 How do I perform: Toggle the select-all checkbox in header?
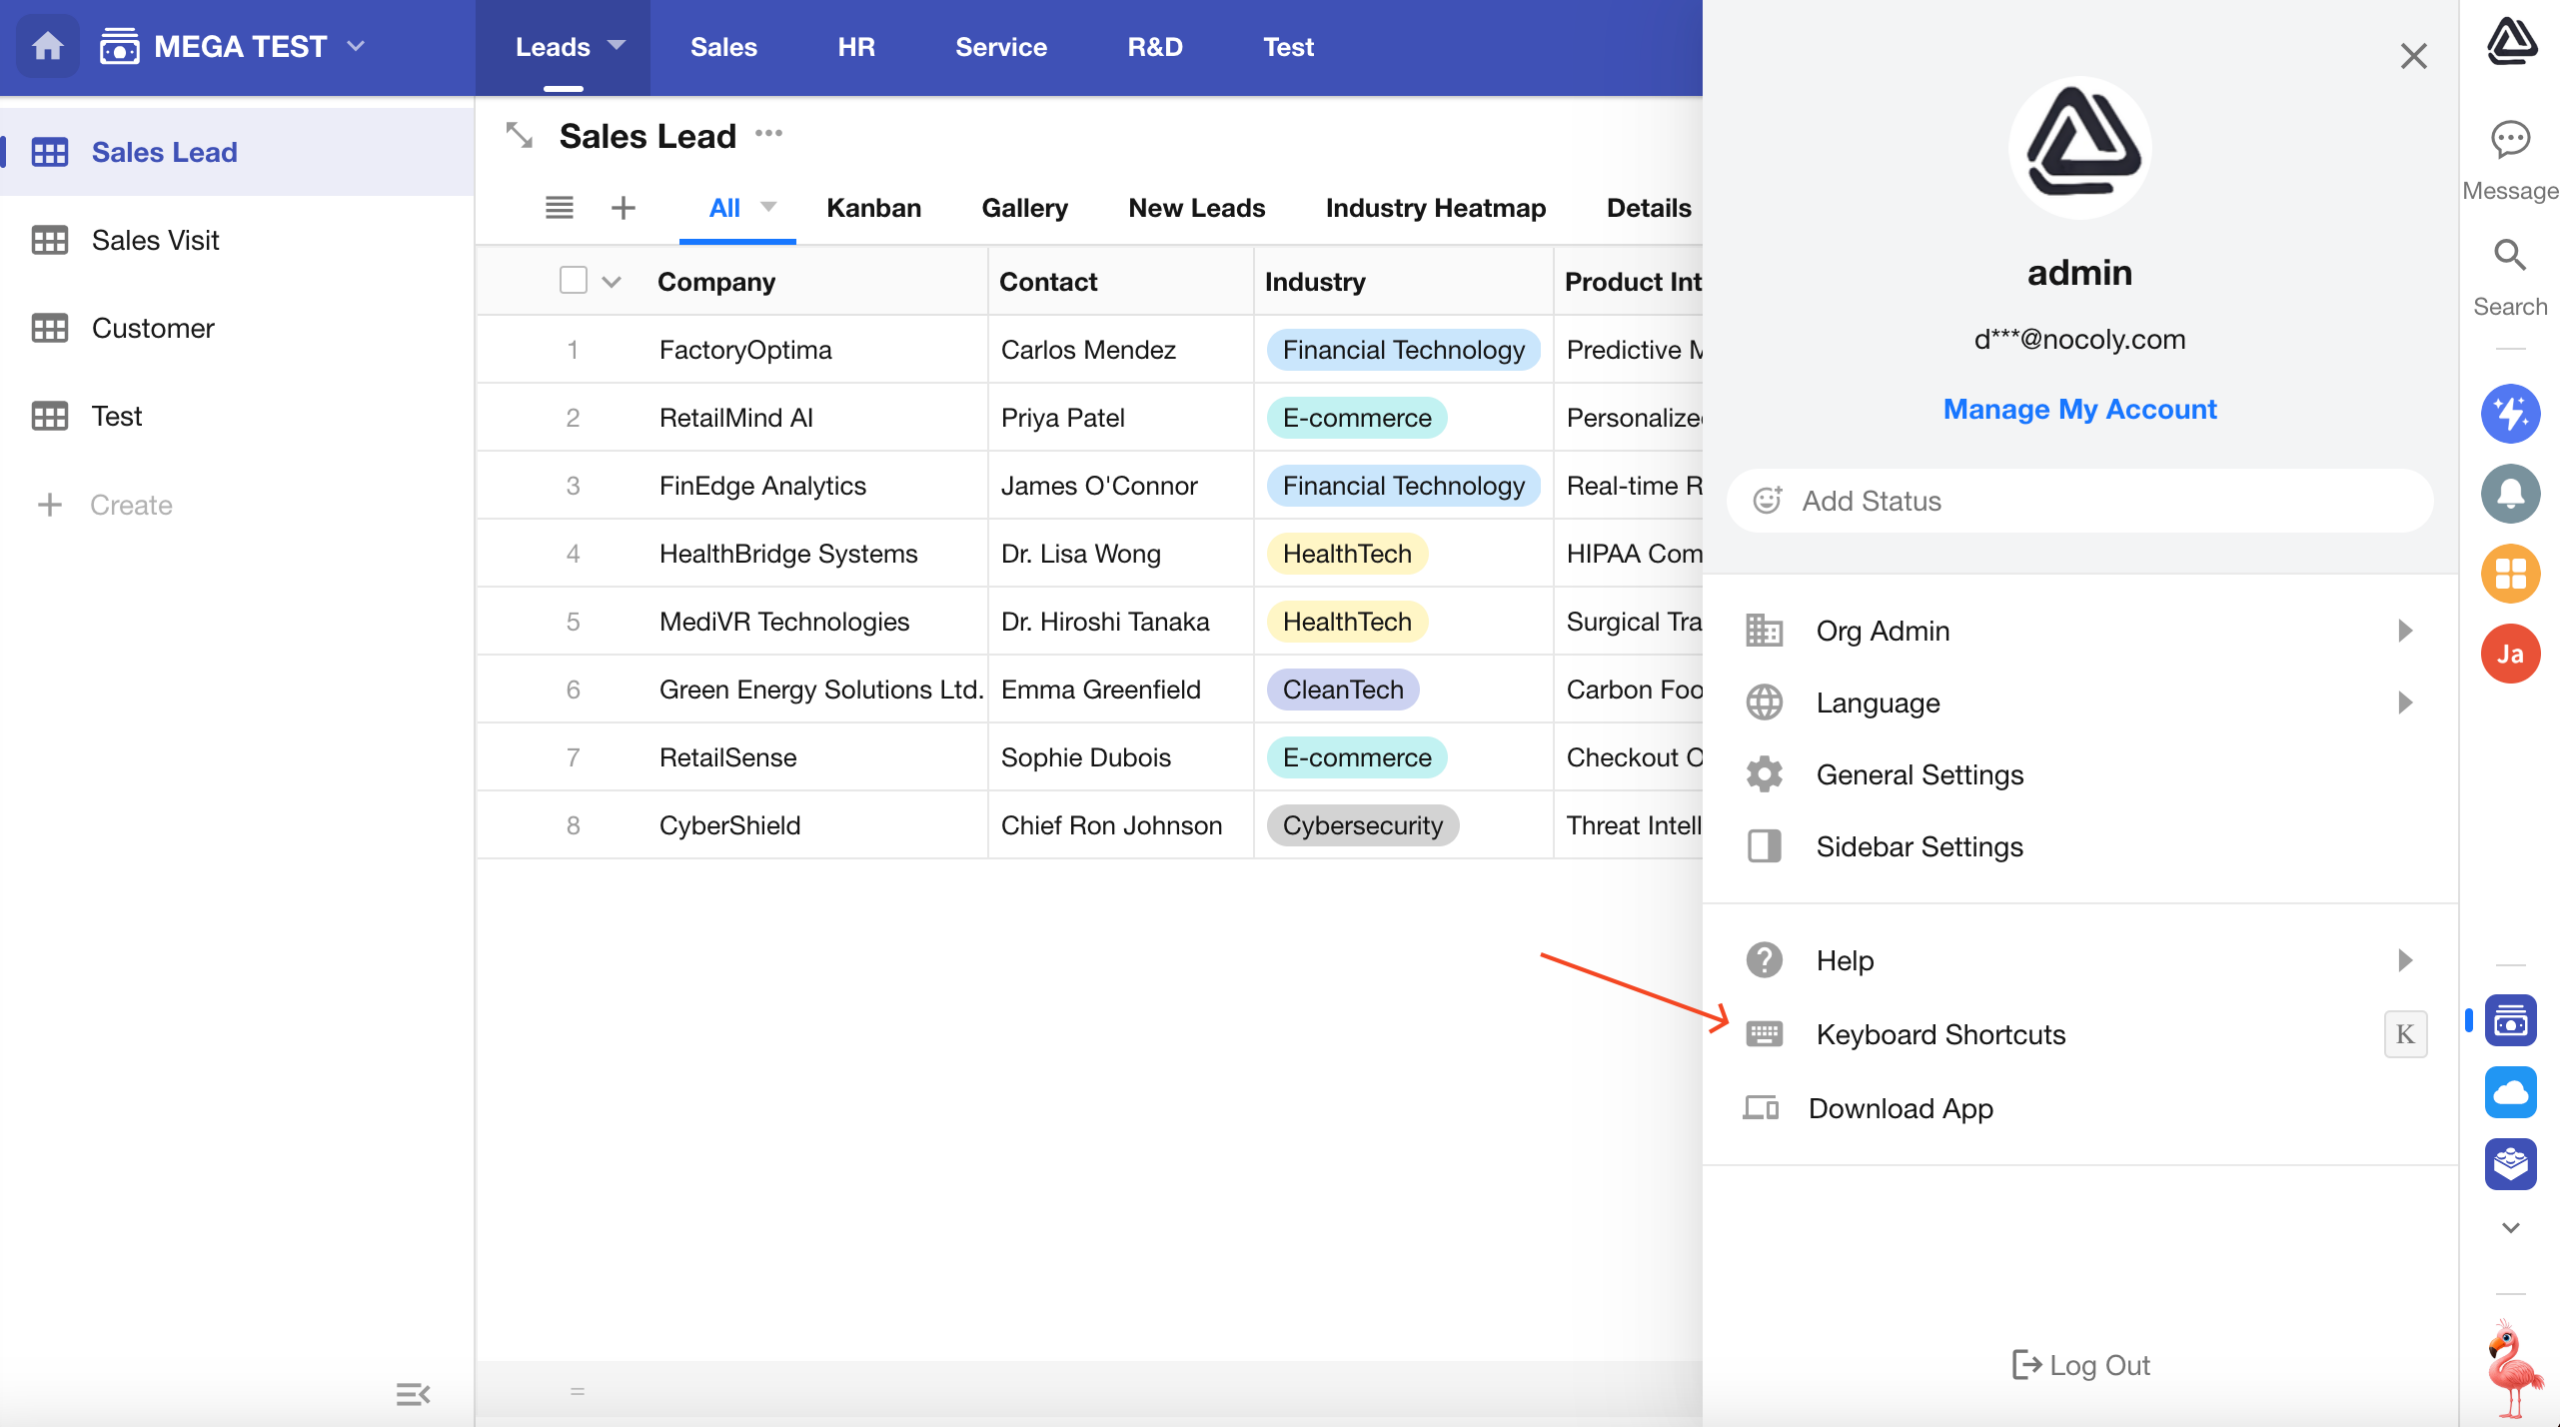[x=573, y=280]
